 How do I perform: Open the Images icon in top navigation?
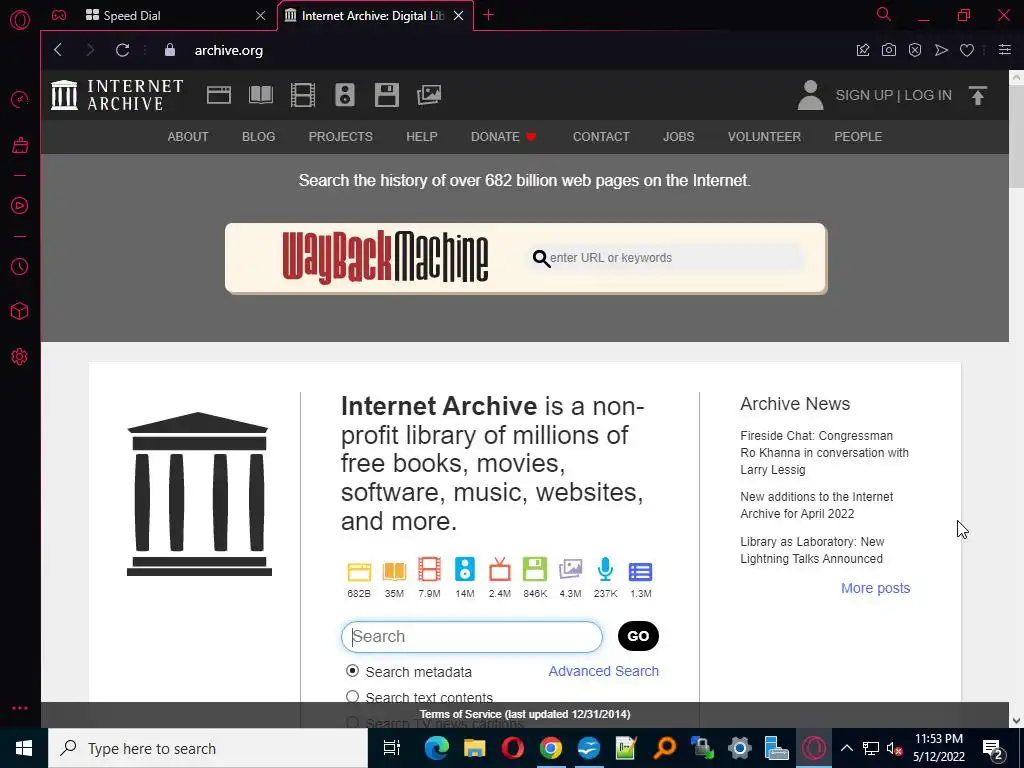(429, 95)
